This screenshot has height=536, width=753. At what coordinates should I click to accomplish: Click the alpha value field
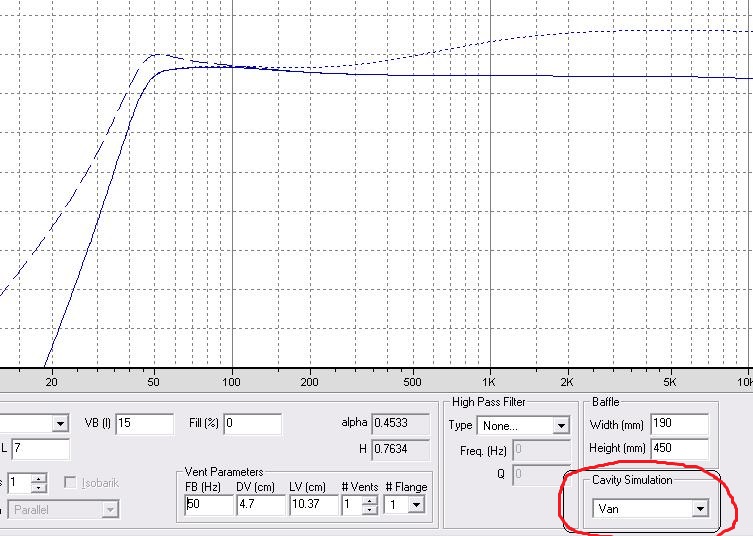(401, 424)
